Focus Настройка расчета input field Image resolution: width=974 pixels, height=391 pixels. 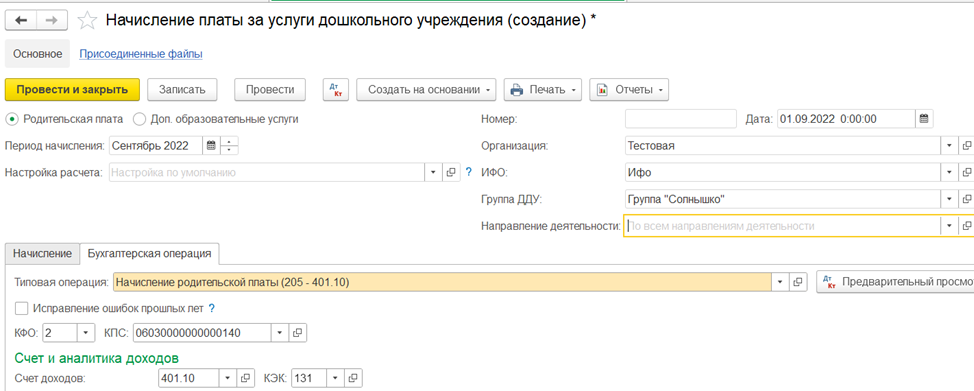(x=267, y=172)
